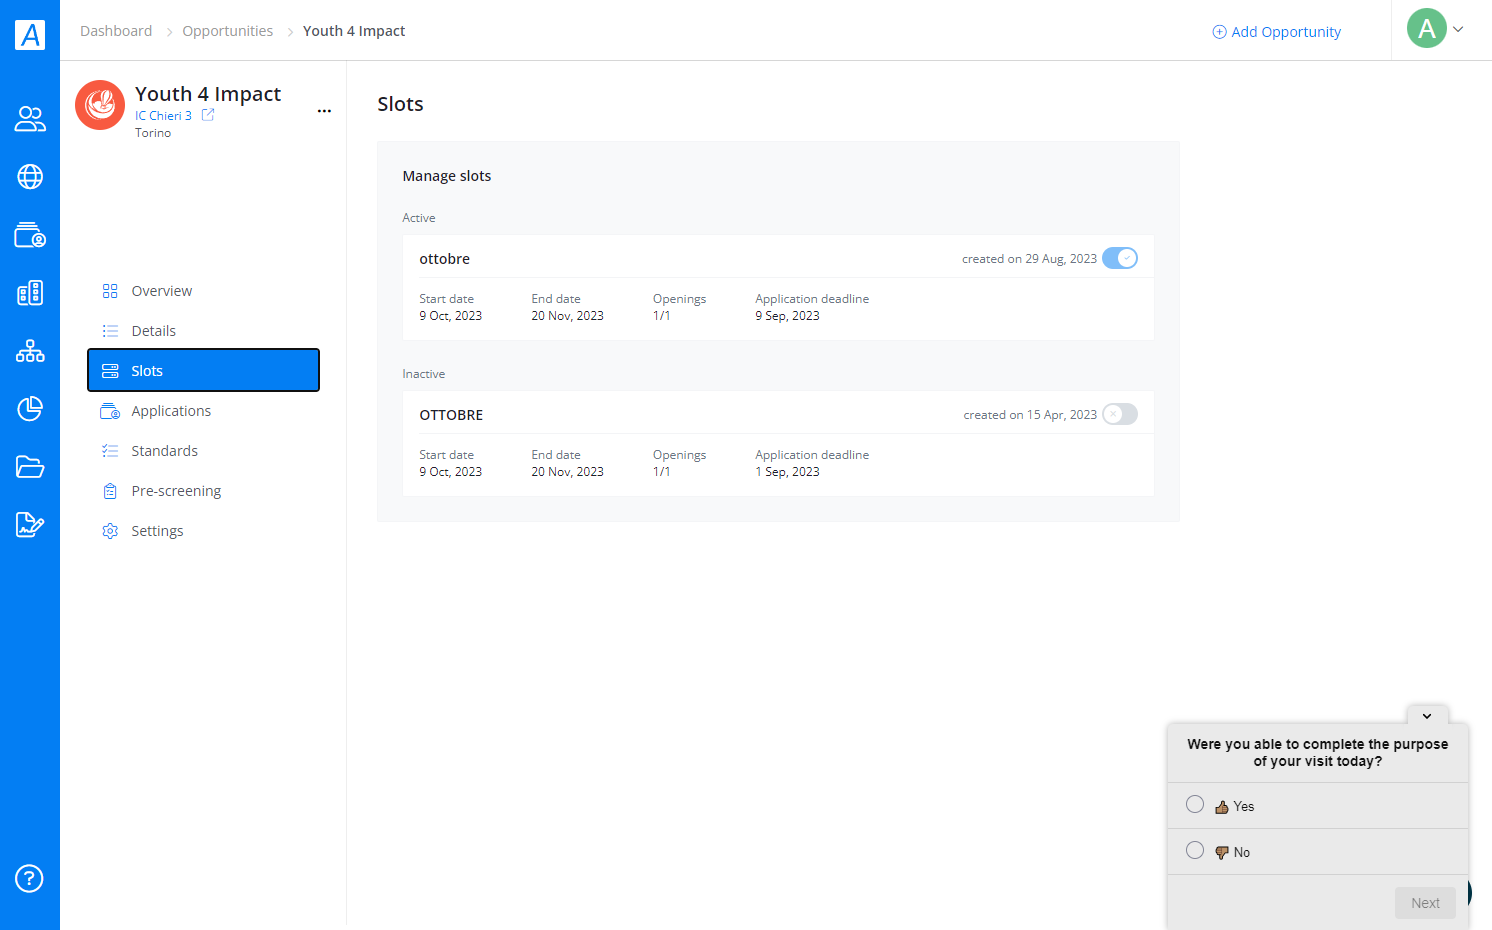
Task: Expand the account dropdown chevron
Action: click(x=1458, y=29)
